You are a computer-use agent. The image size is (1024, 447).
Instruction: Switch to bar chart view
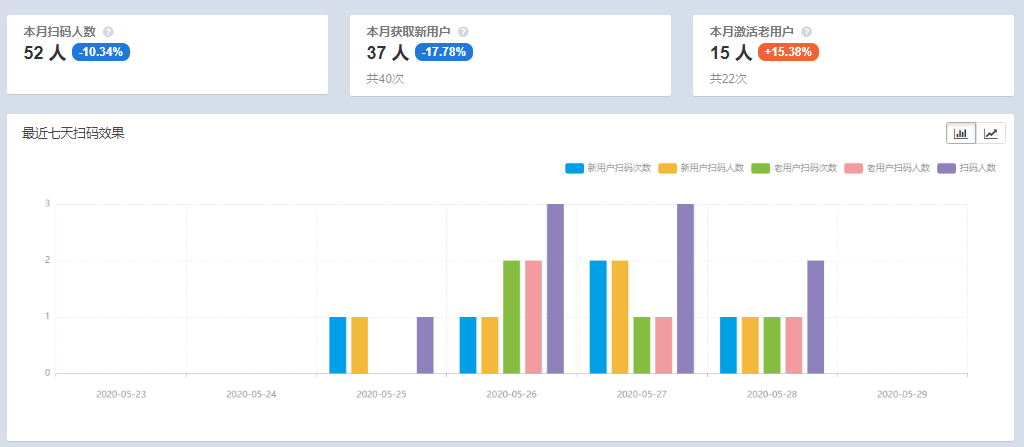(x=961, y=133)
